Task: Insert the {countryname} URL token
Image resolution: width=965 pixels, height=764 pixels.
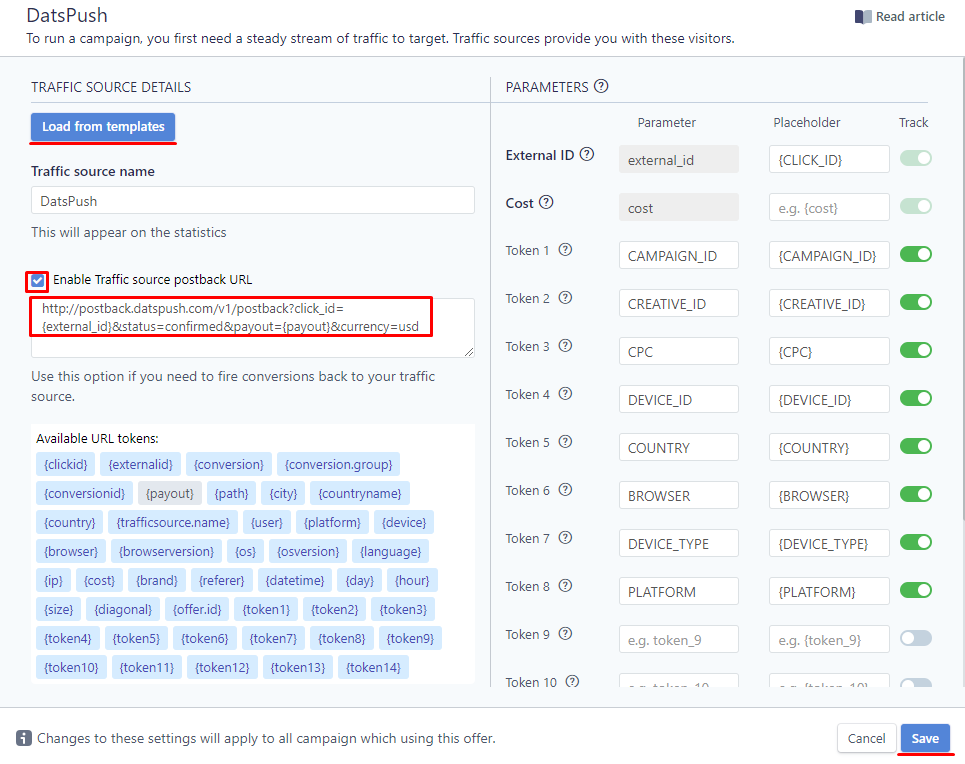Action: point(360,493)
